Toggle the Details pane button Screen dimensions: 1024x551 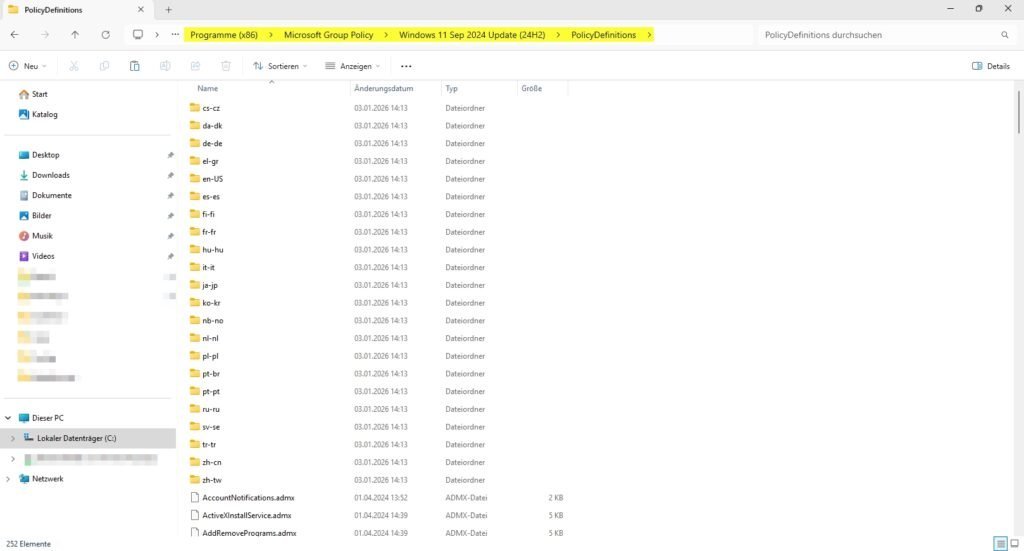pos(990,66)
